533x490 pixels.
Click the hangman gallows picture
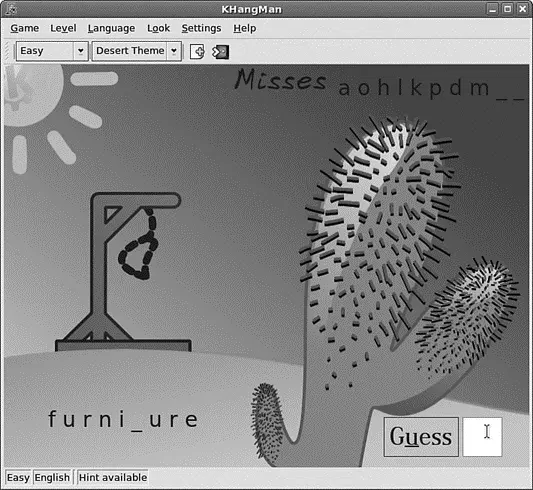[123, 272]
